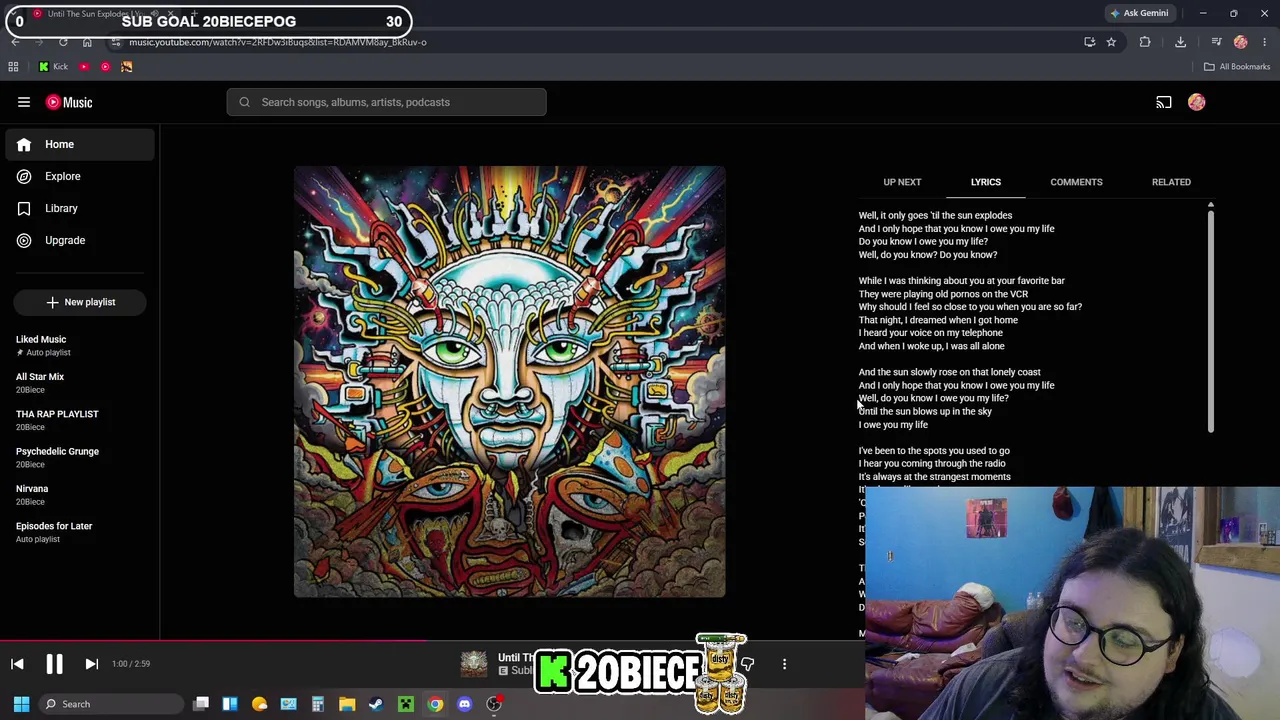Open the Nirvana playlist
Image resolution: width=1280 pixels, height=720 pixels.
(32, 494)
